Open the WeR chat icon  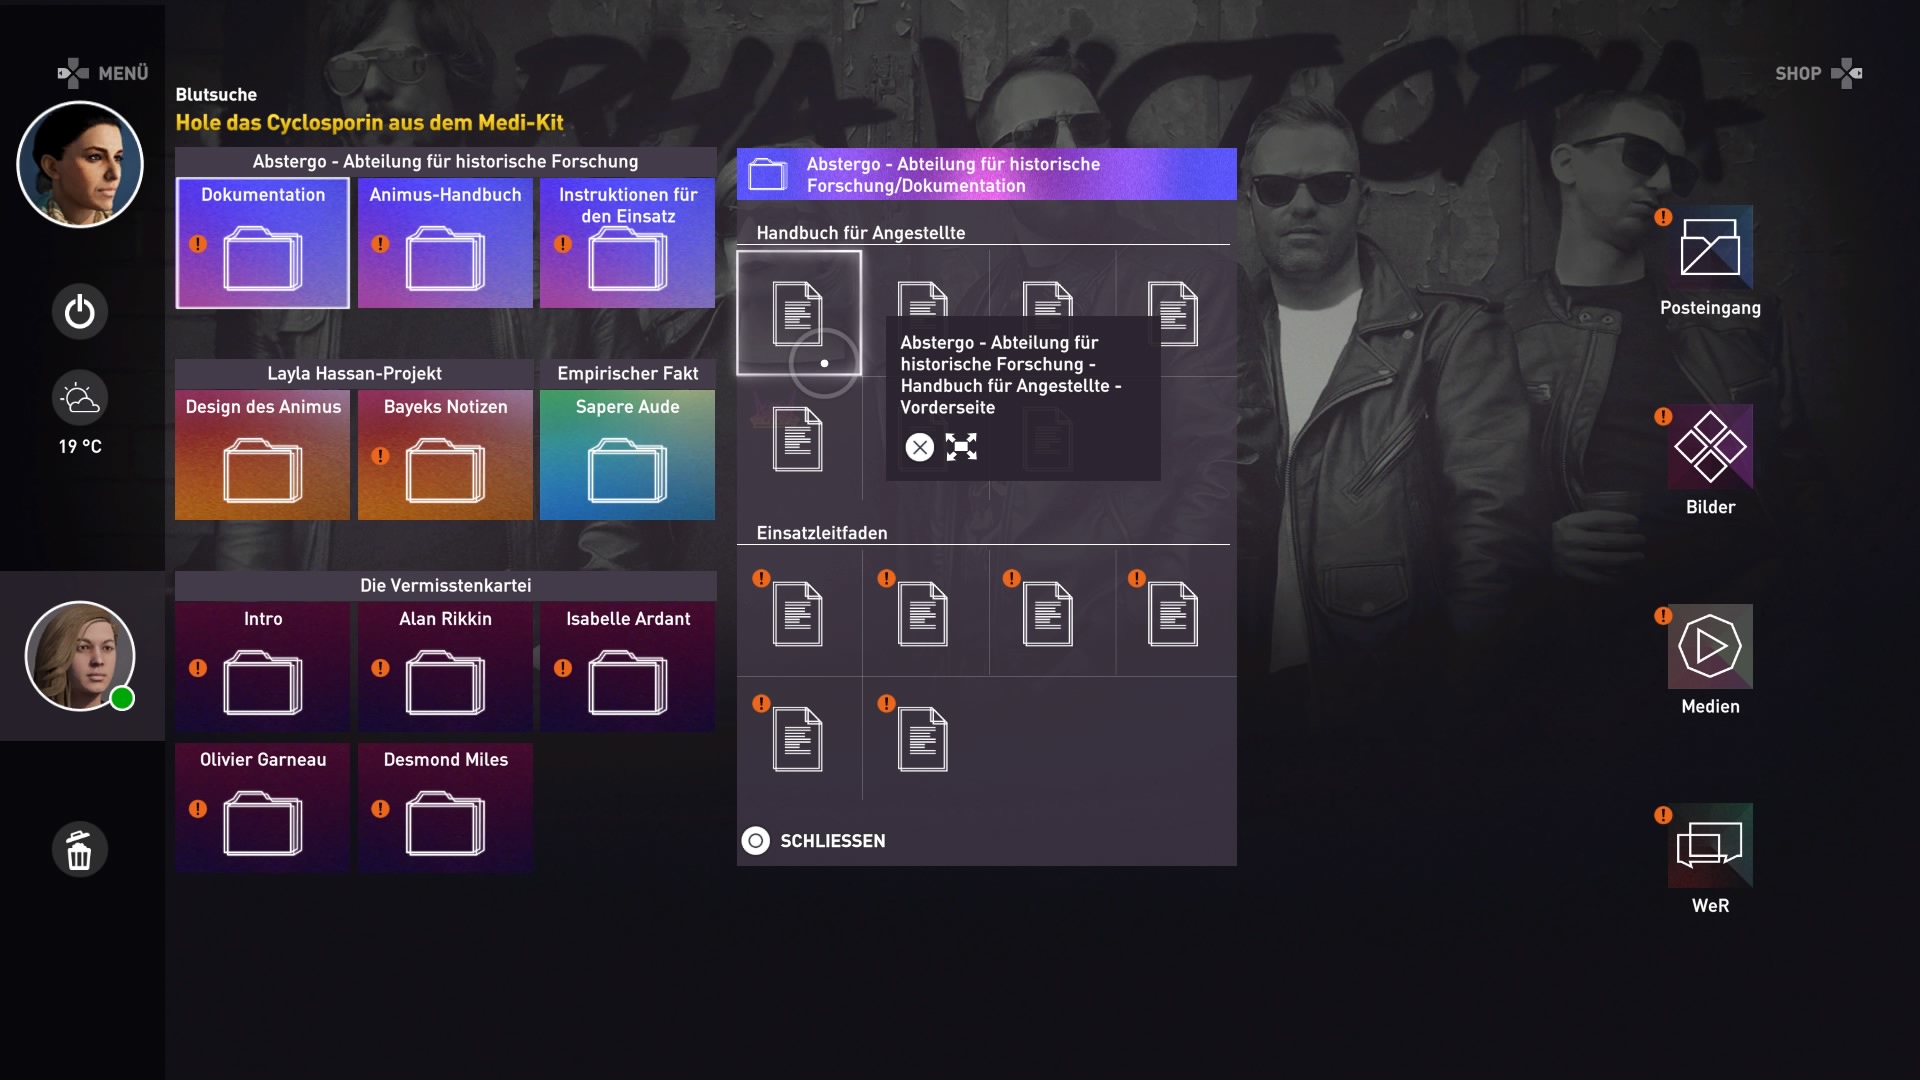tap(1710, 845)
